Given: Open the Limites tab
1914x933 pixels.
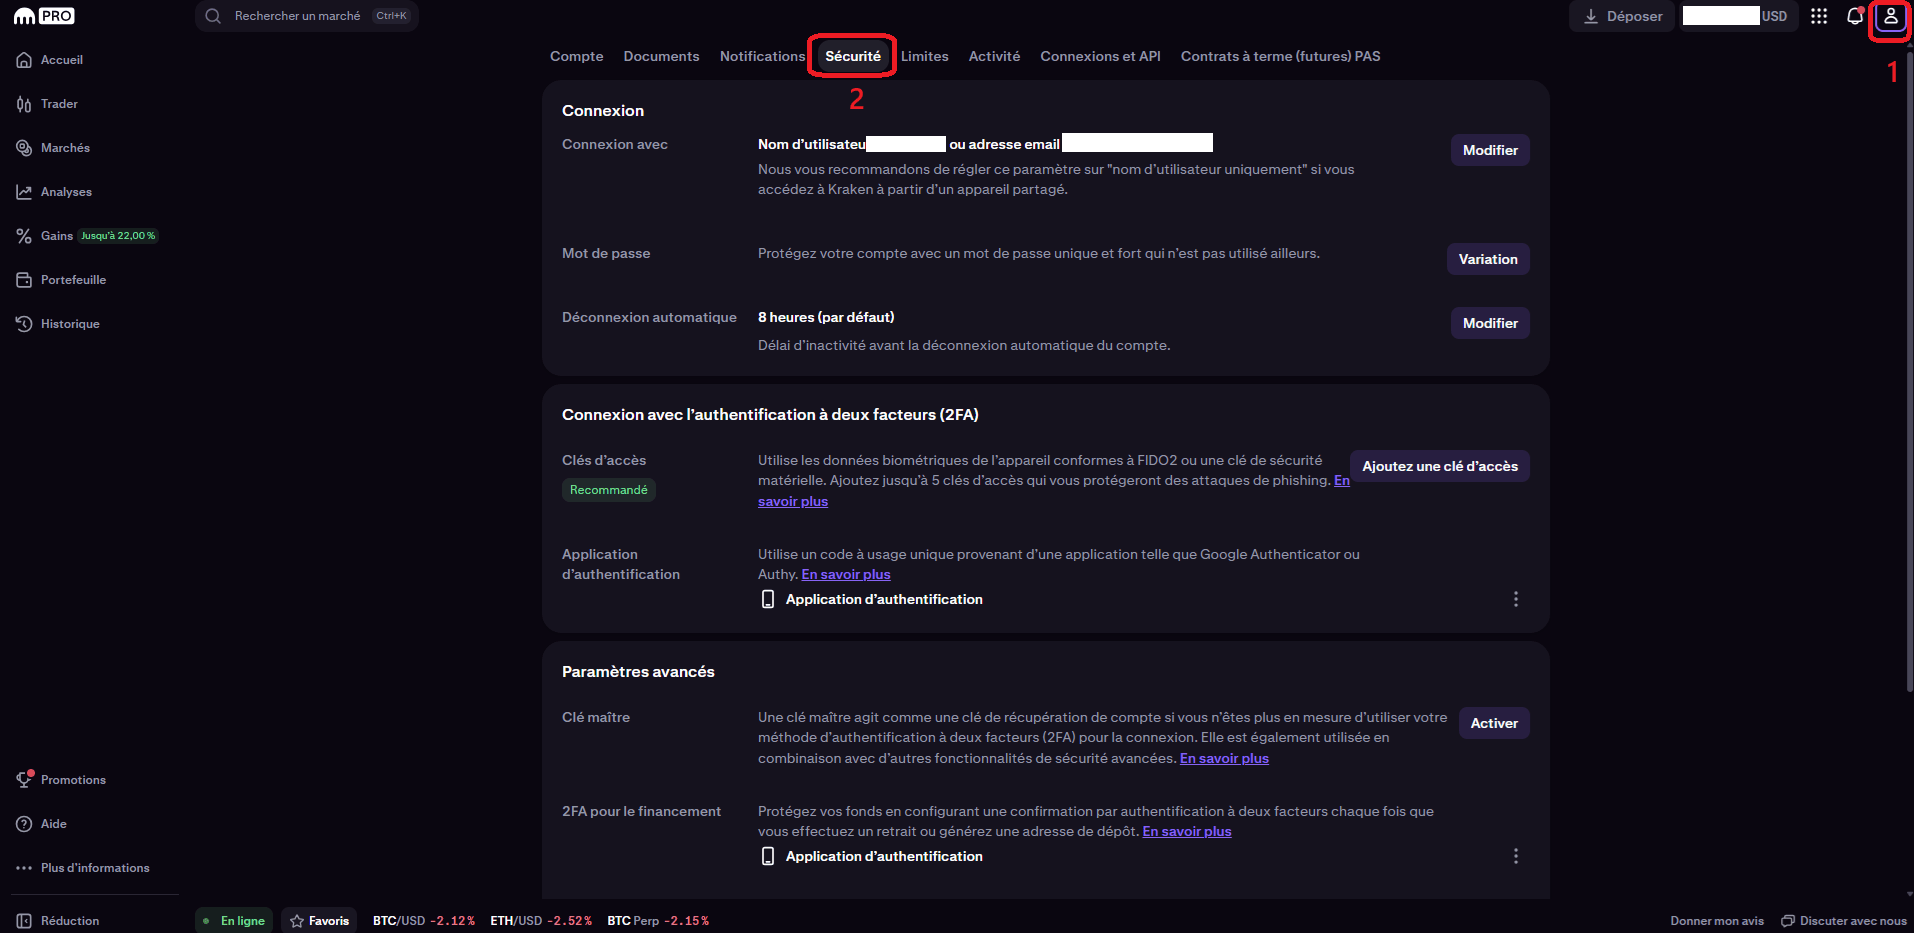Looking at the screenshot, I should (x=924, y=56).
